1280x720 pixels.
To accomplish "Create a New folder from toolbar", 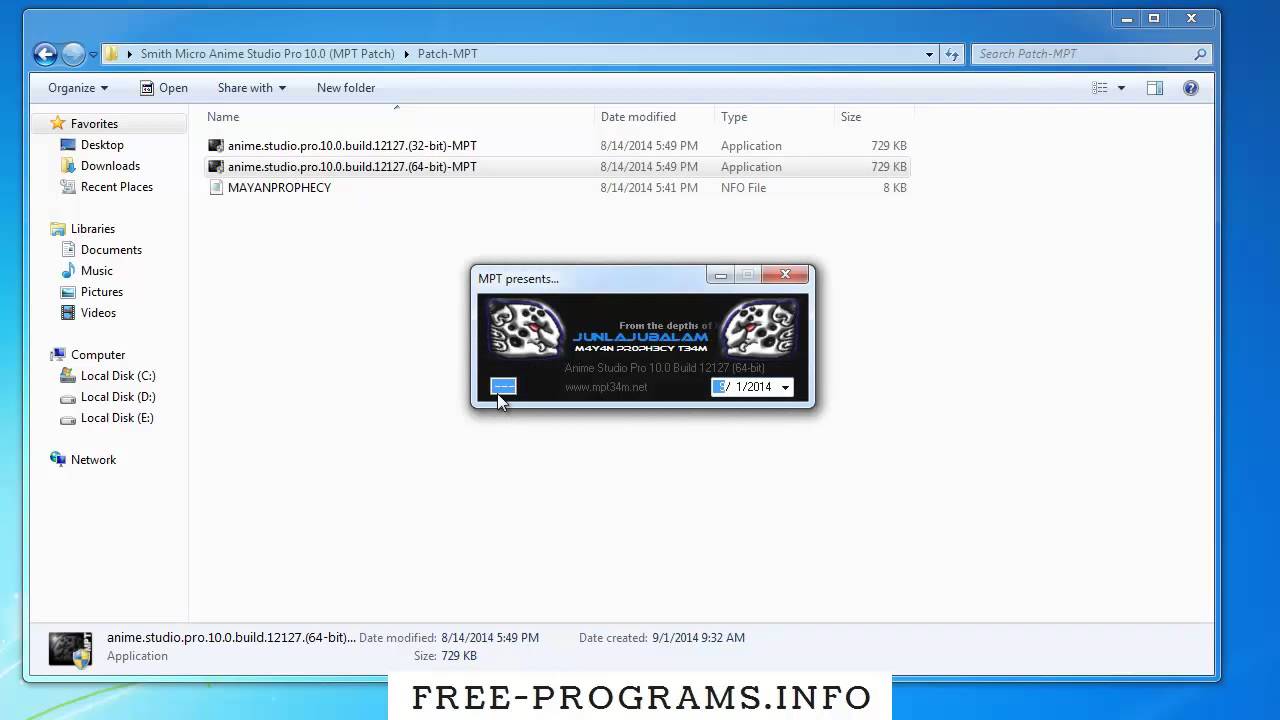I will coord(346,88).
